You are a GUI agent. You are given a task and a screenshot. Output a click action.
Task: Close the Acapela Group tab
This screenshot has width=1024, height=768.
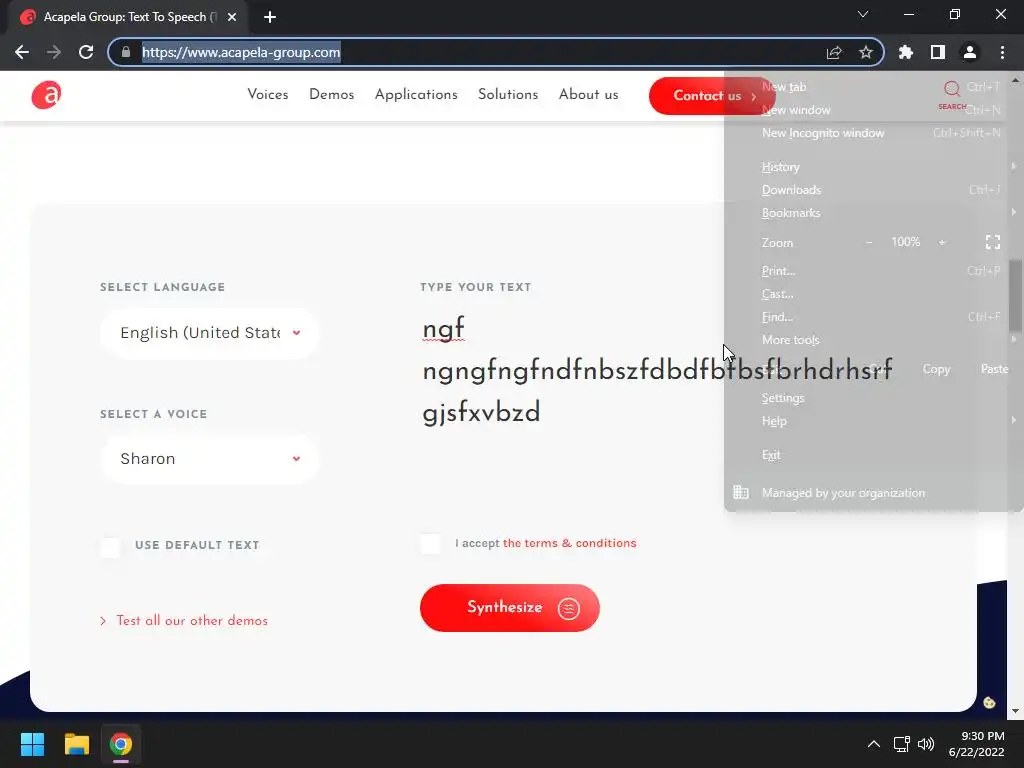tap(232, 17)
